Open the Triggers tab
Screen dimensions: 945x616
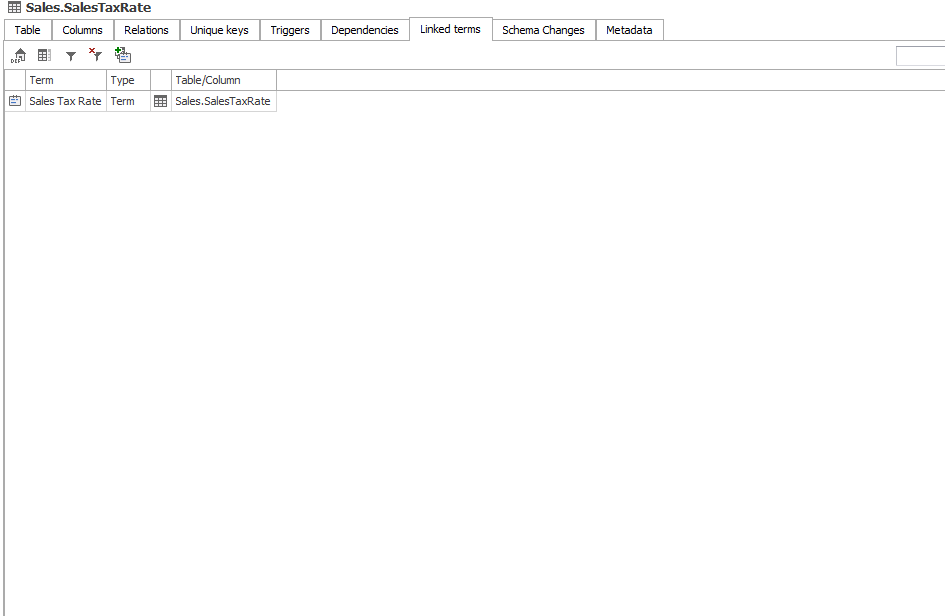pyautogui.click(x=290, y=30)
